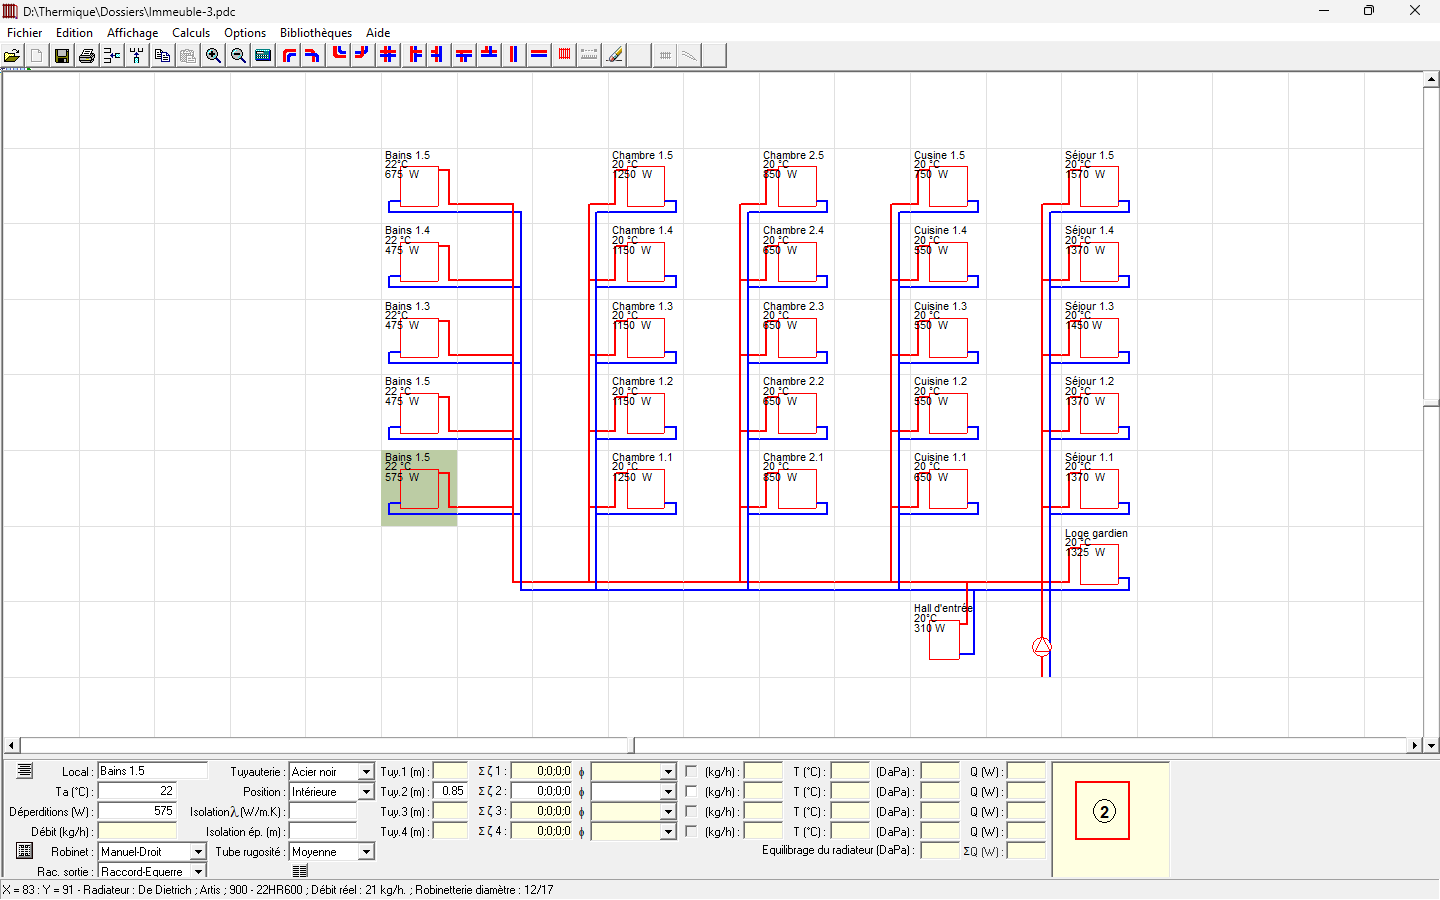
Task: Click the zoom in magnifier icon
Action: pyautogui.click(x=213, y=56)
